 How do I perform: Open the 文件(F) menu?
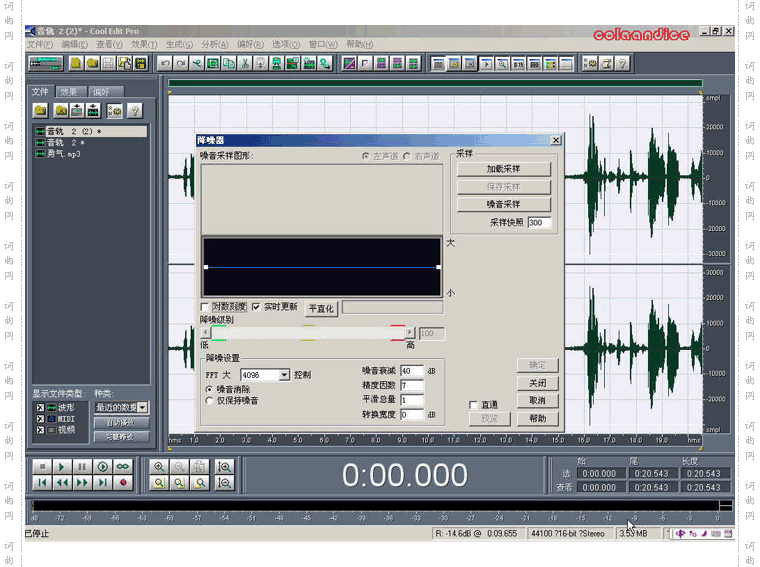point(40,45)
